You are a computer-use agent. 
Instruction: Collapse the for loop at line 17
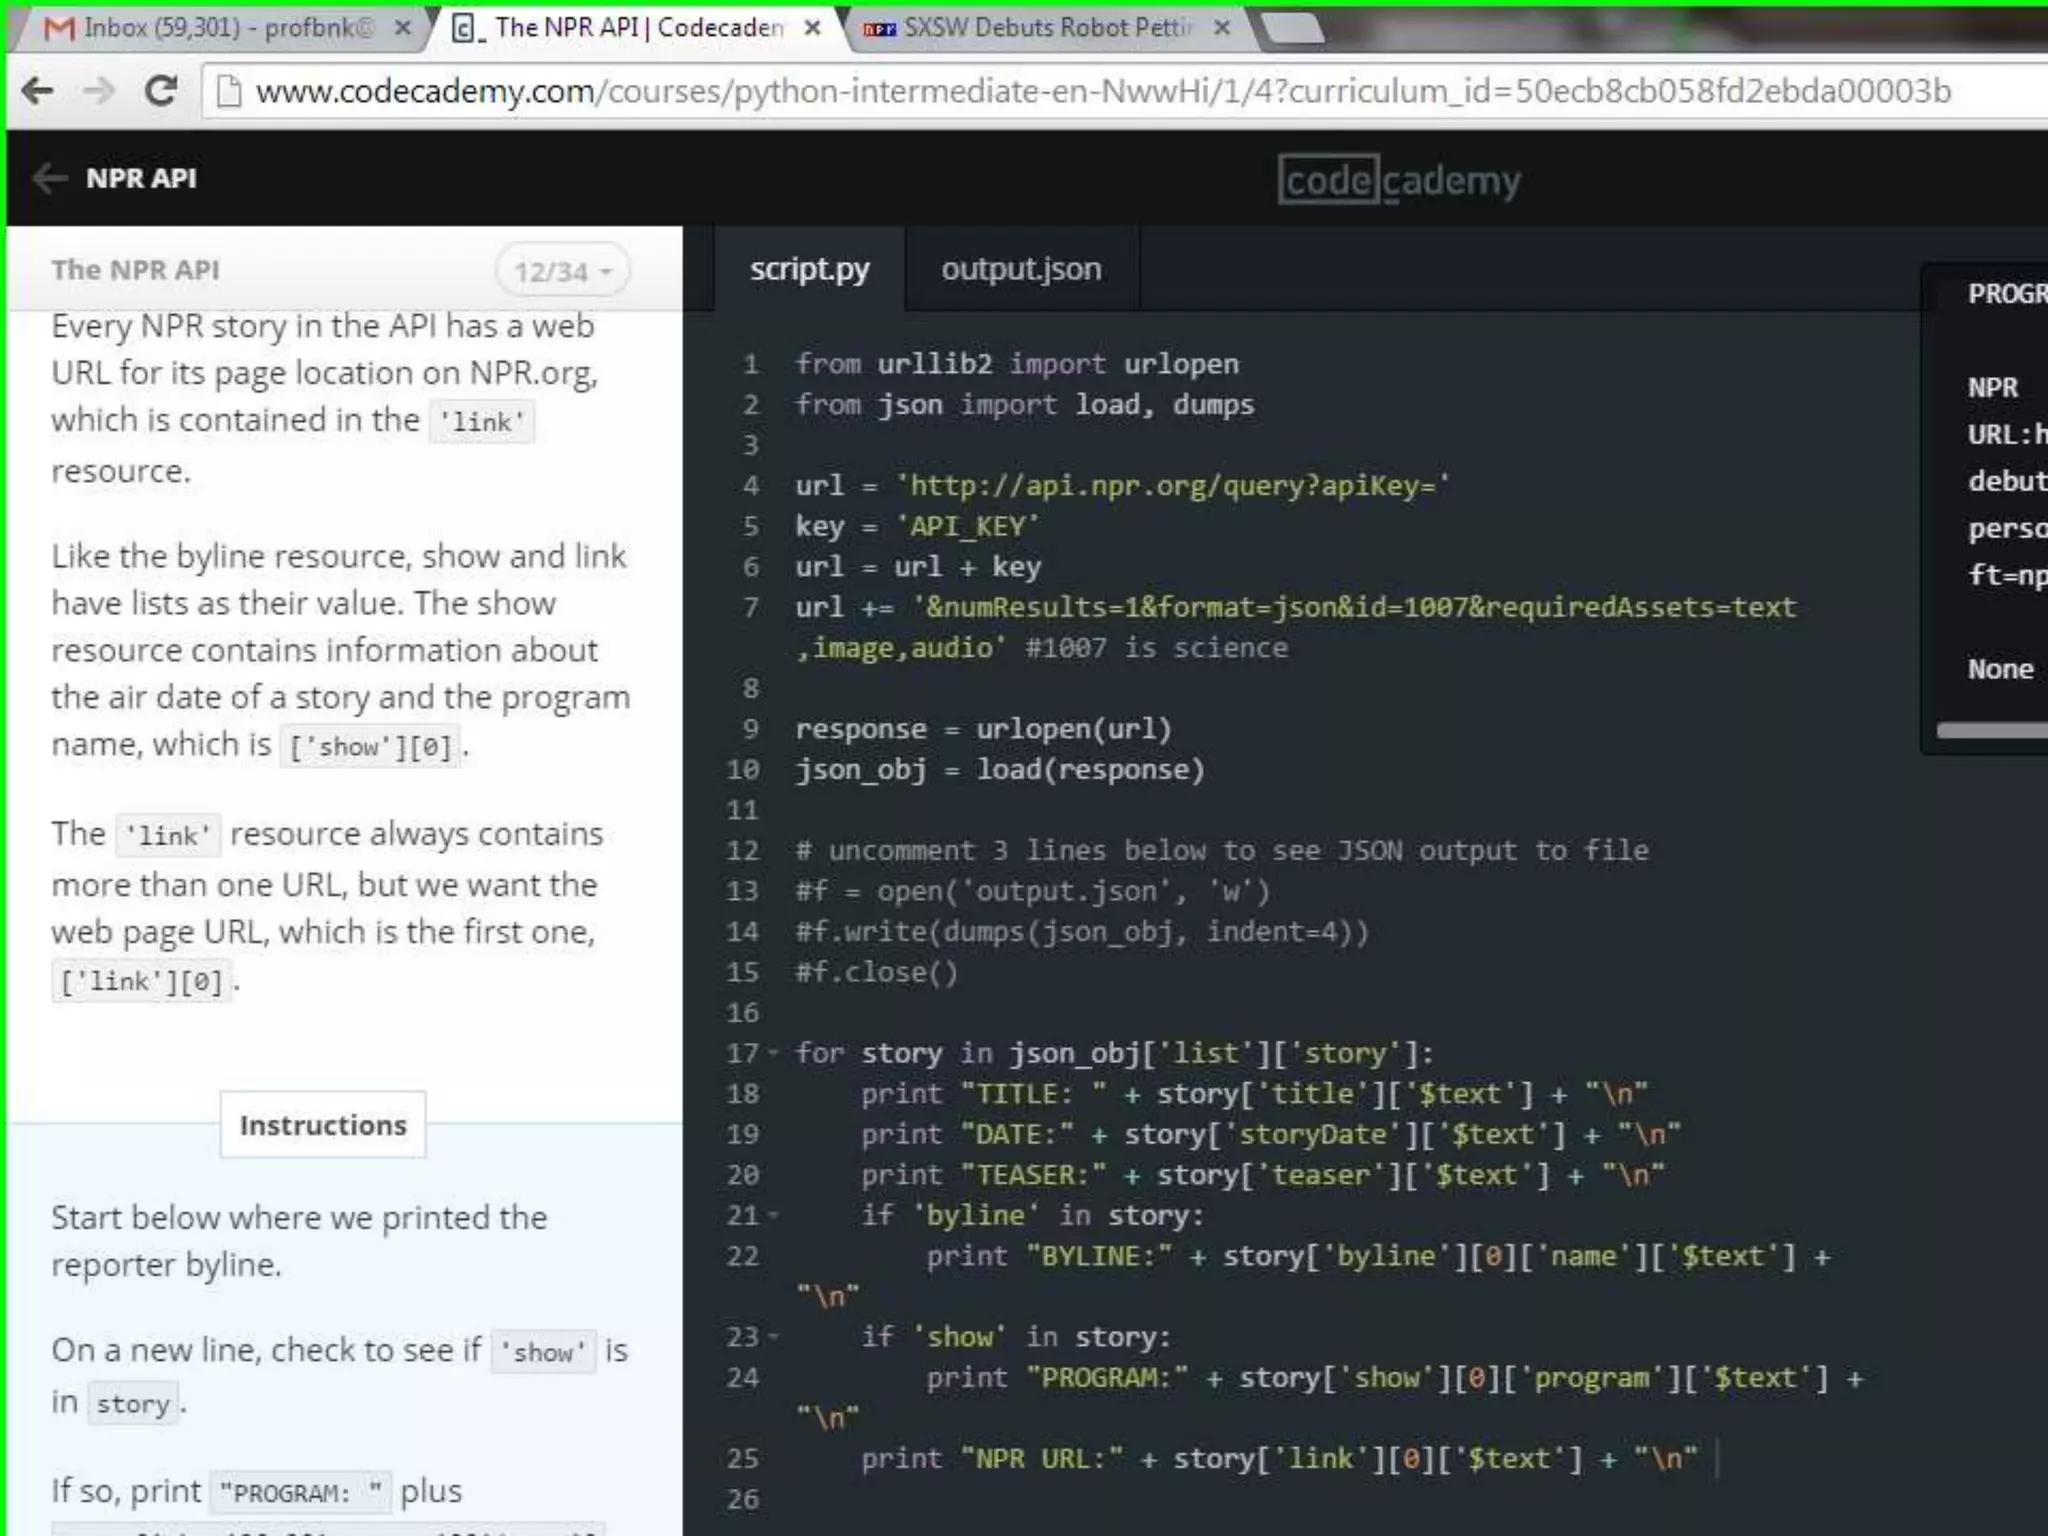[x=773, y=1054]
